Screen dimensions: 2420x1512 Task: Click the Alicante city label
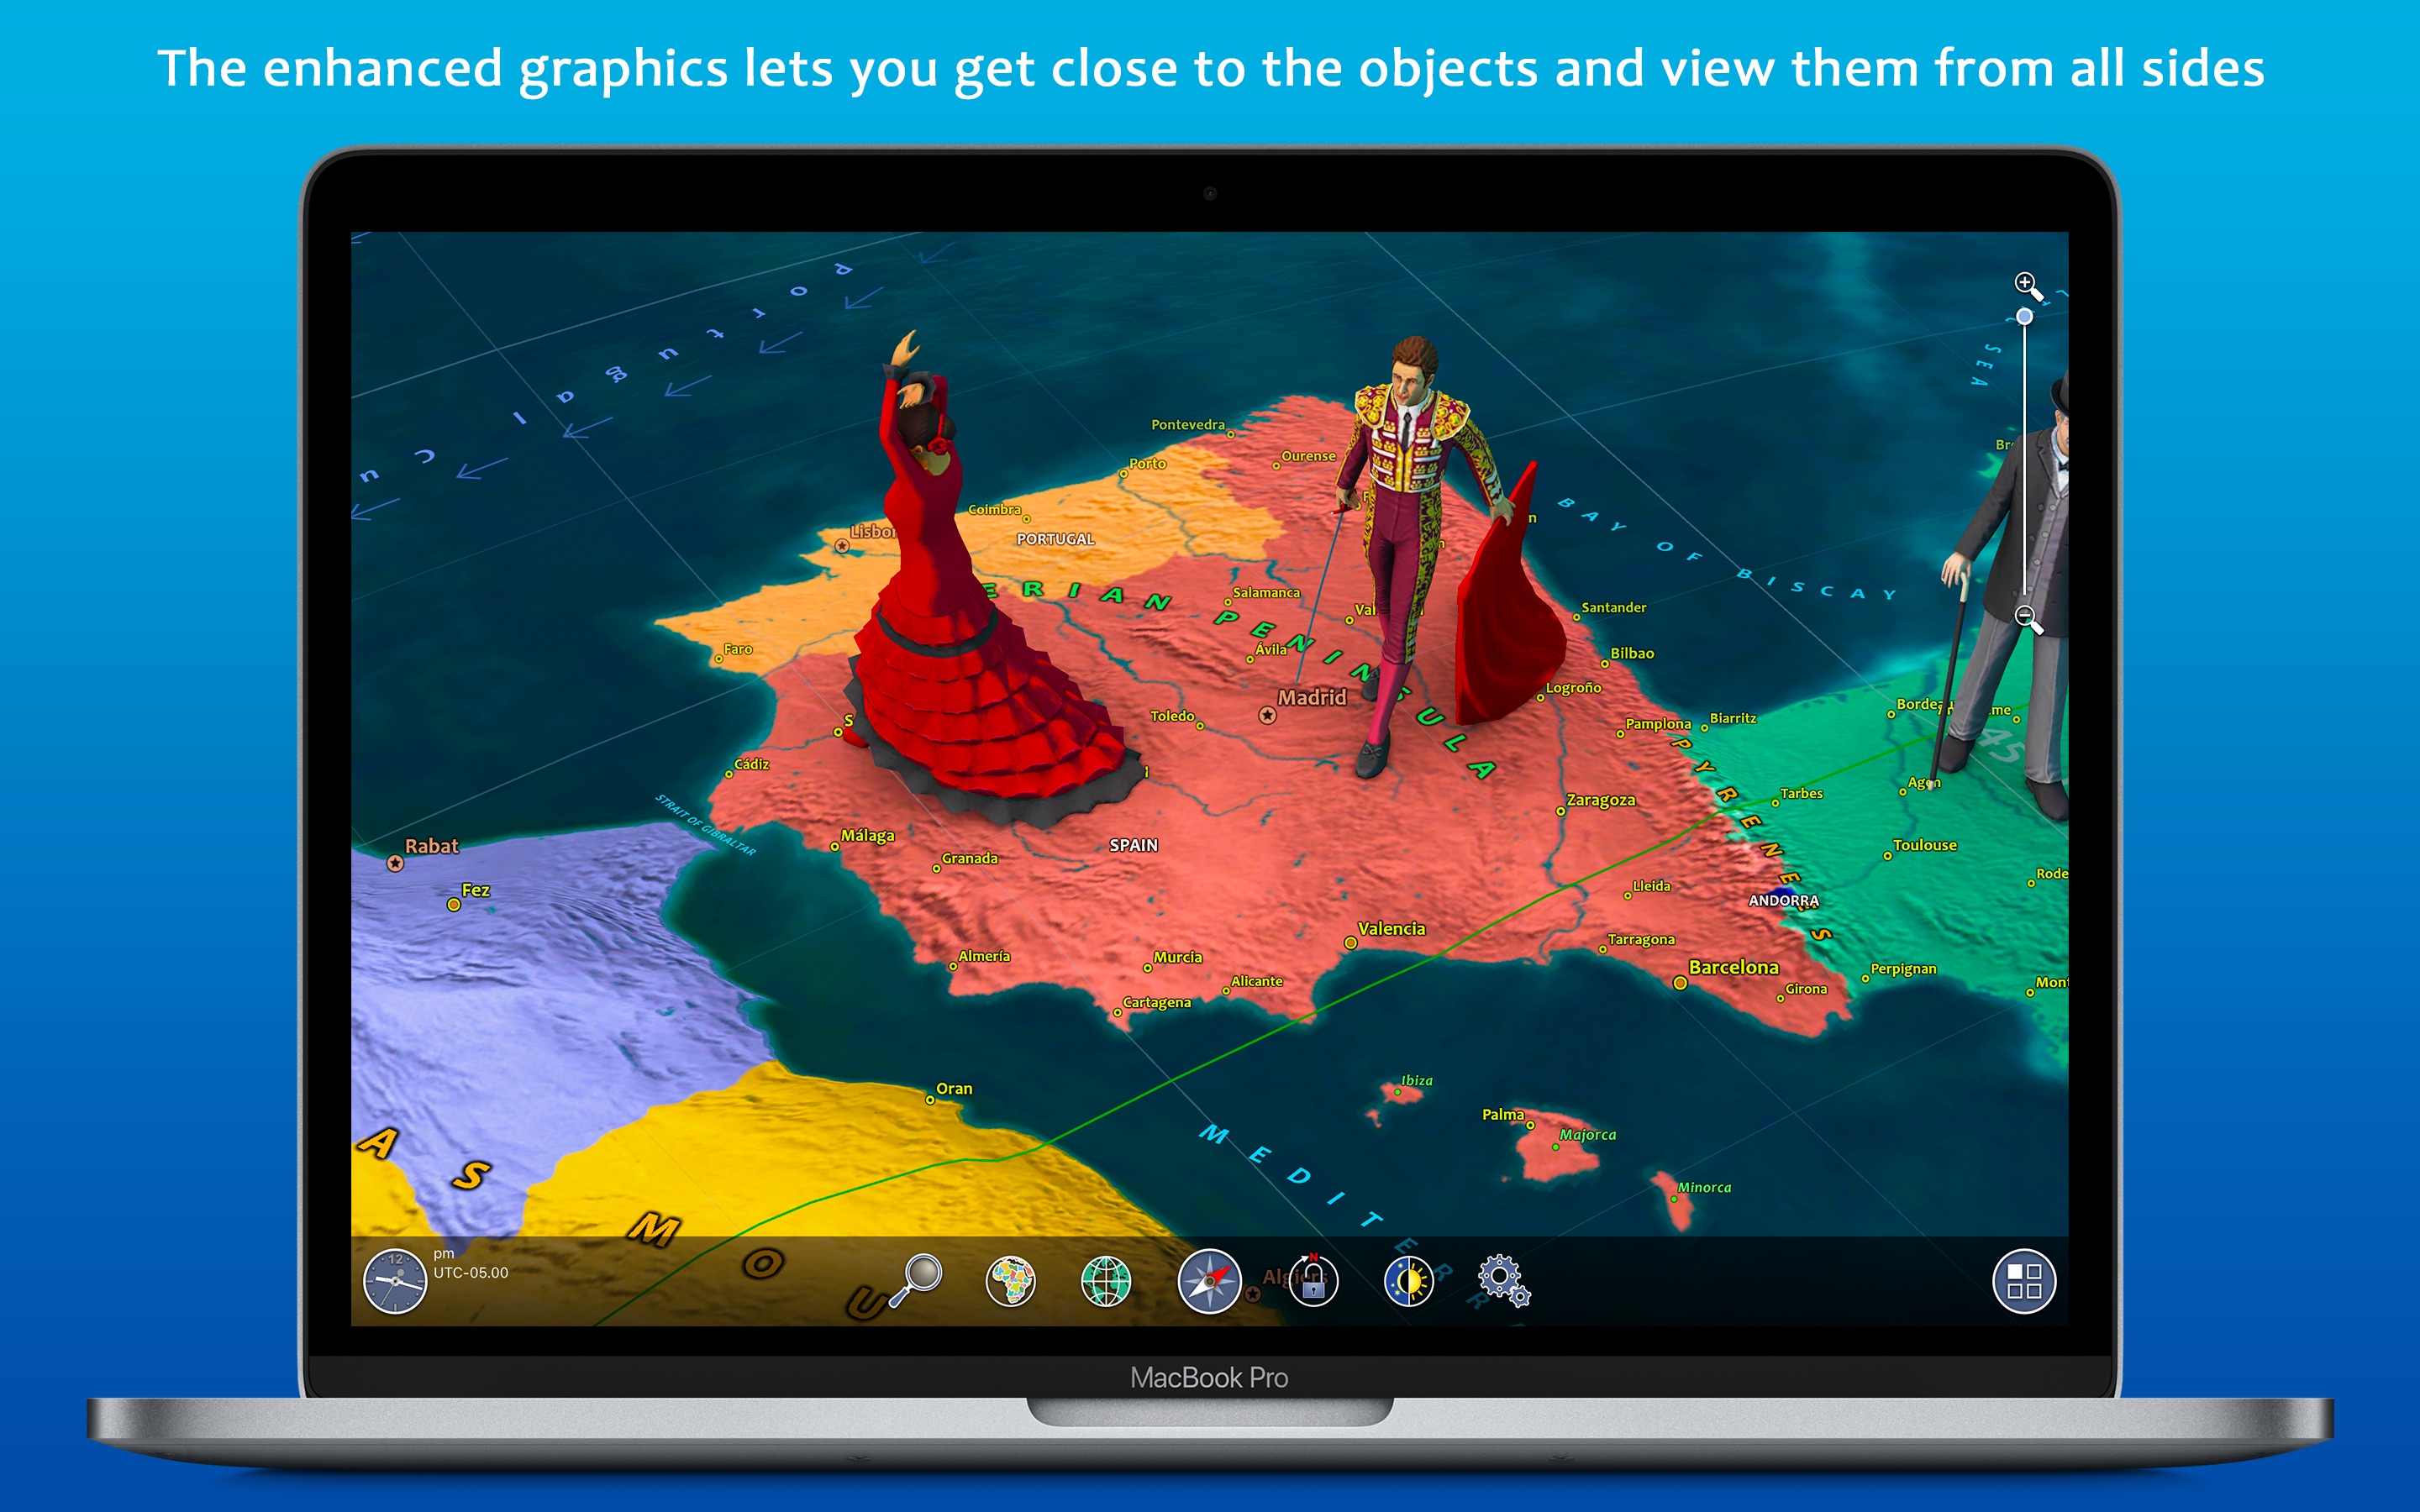[1256, 982]
